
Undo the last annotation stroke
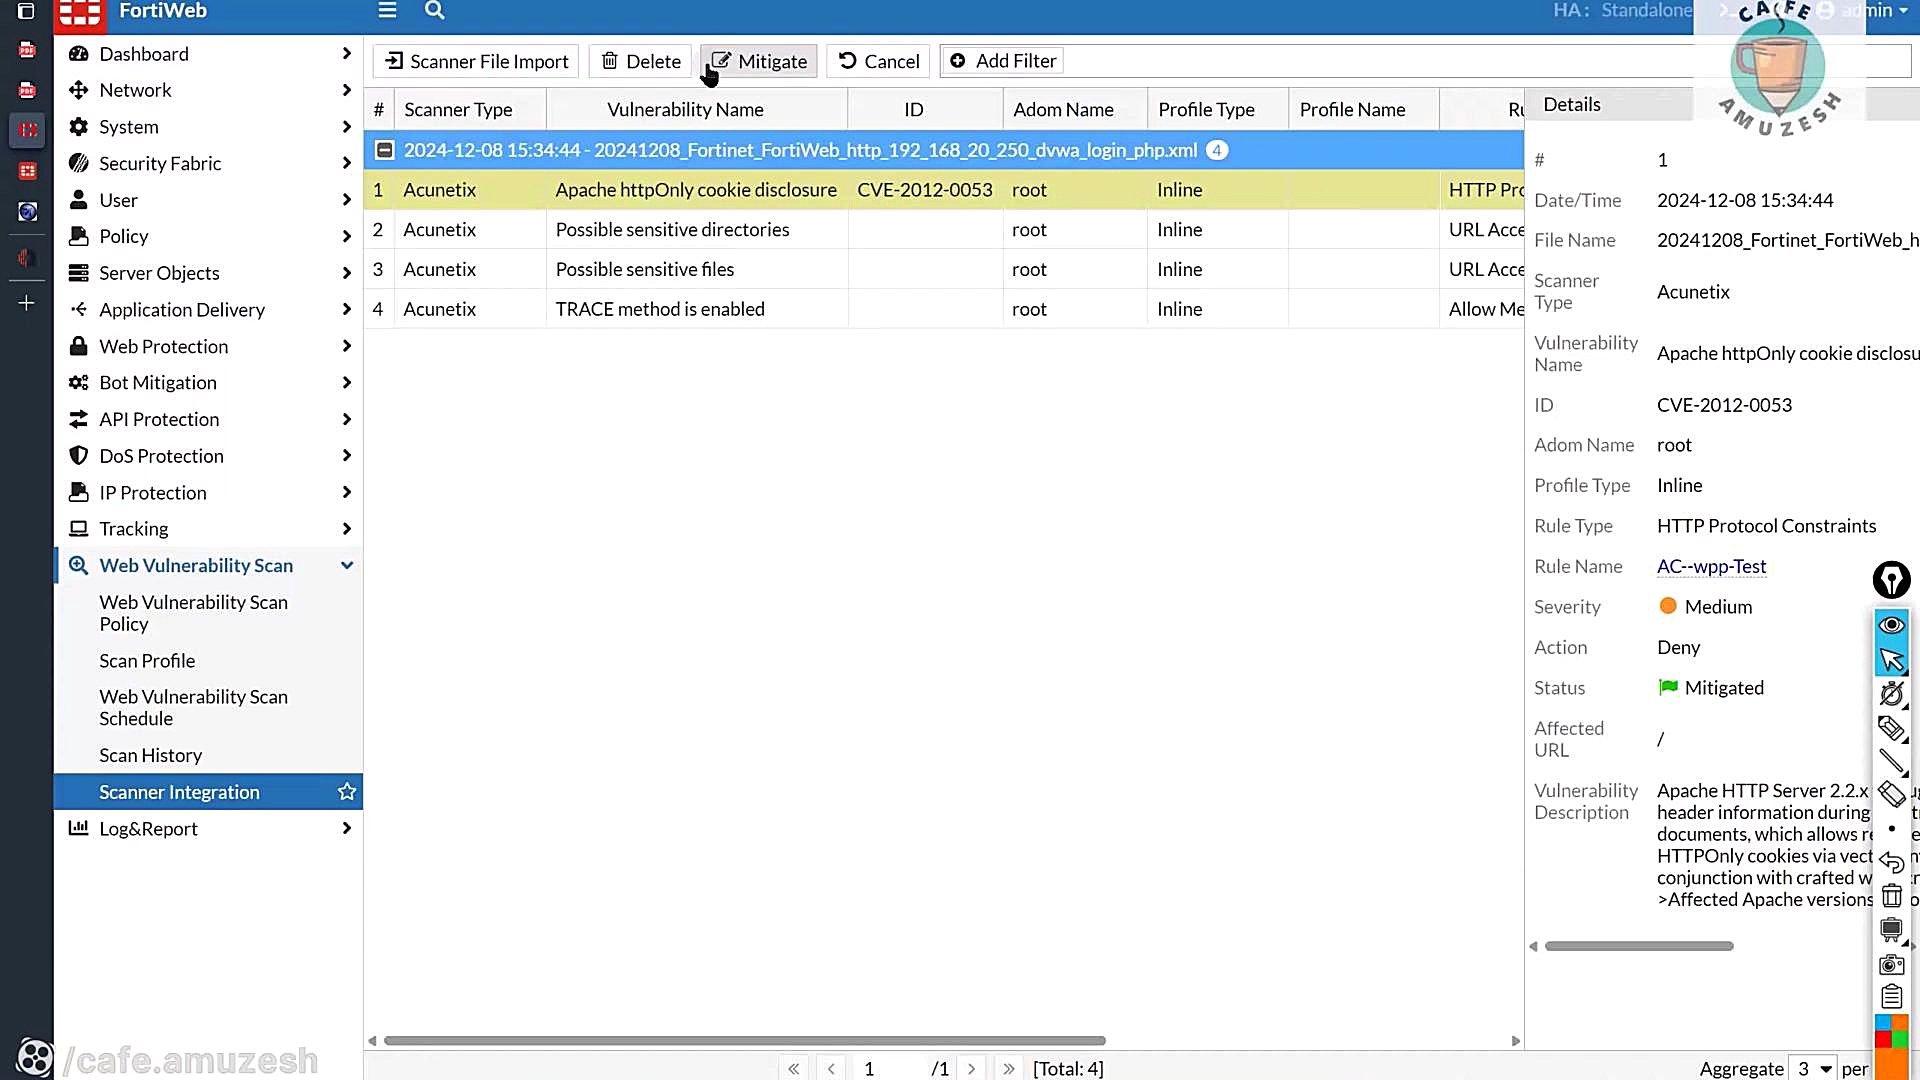coord(1891,862)
